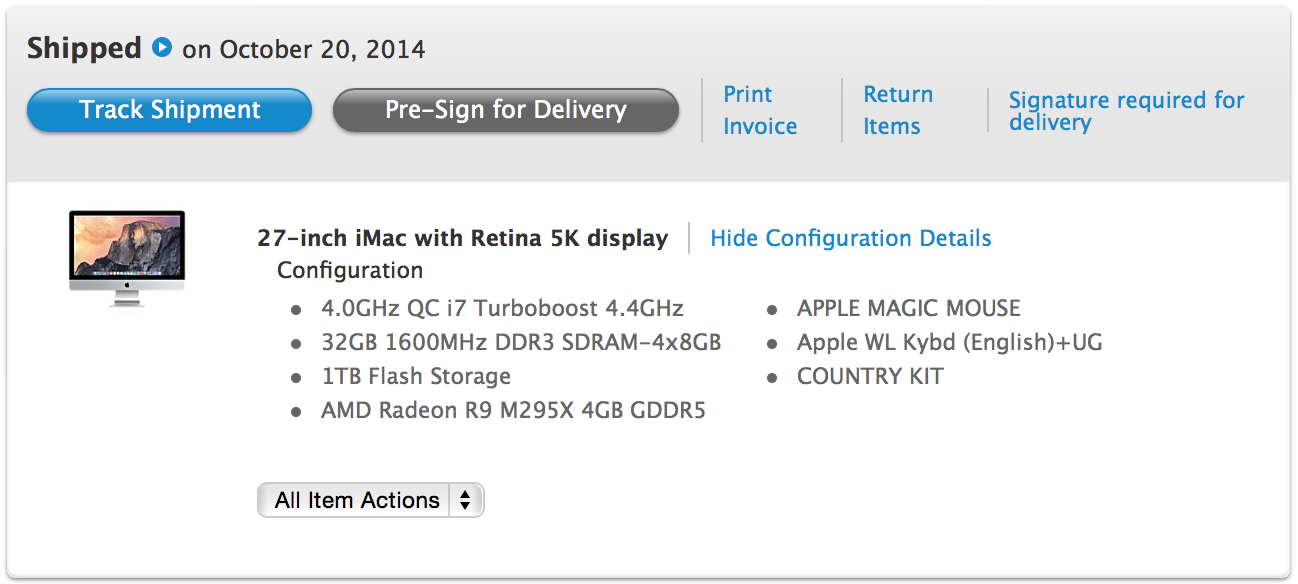This screenshot has width=1298, height=584.
Task: Click the 1TB Flash Storage entry
Action: tap(415, 376)
